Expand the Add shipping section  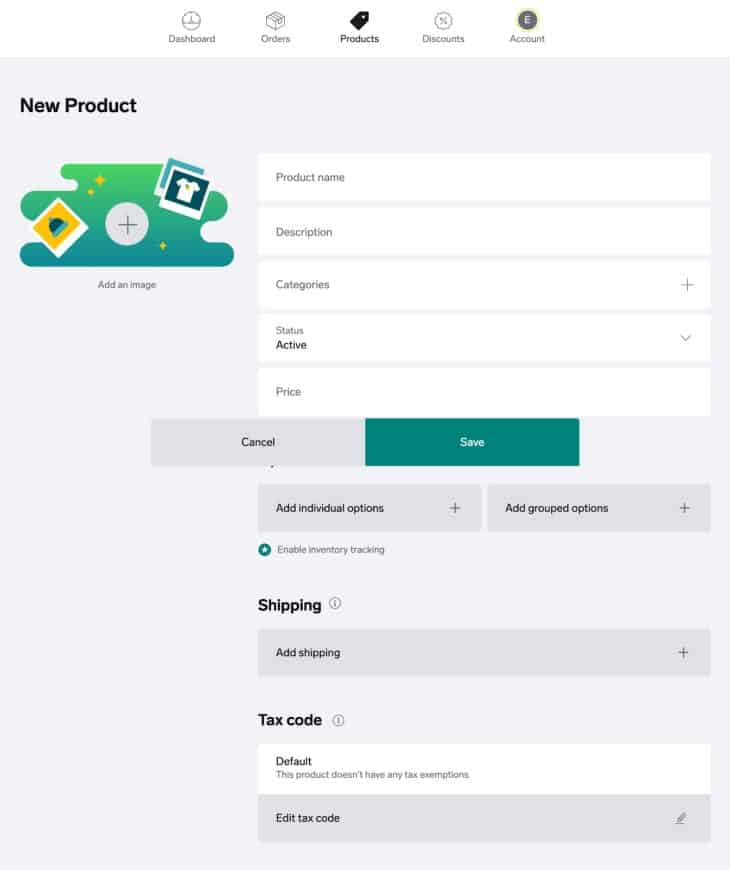click(x=484, y=652)
